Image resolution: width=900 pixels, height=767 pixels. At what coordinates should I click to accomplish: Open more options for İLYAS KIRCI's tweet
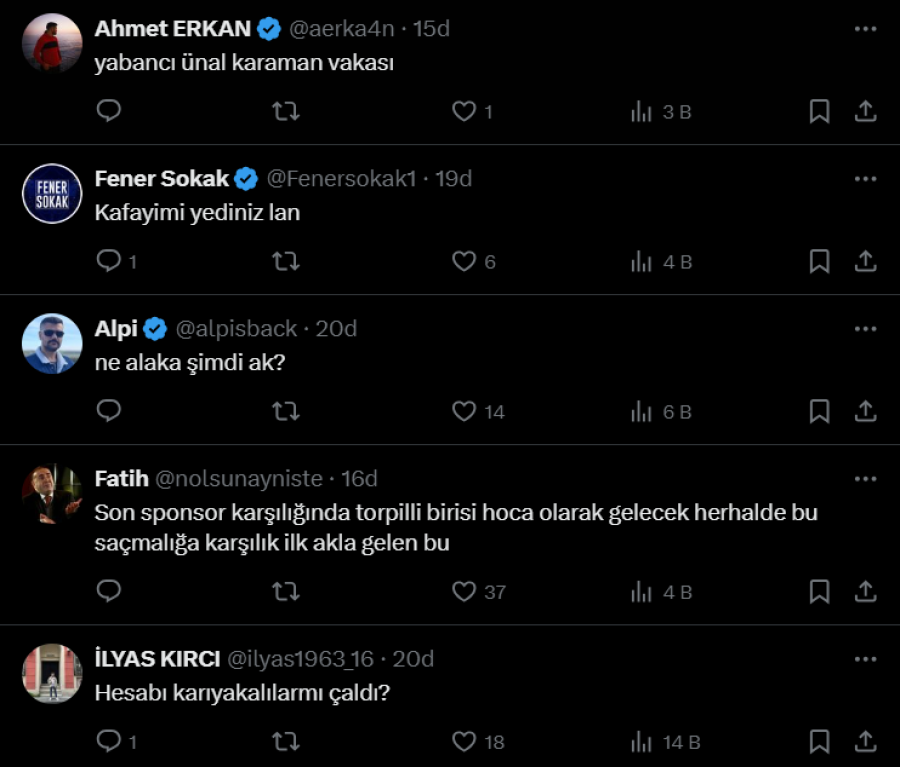(865, 658)
